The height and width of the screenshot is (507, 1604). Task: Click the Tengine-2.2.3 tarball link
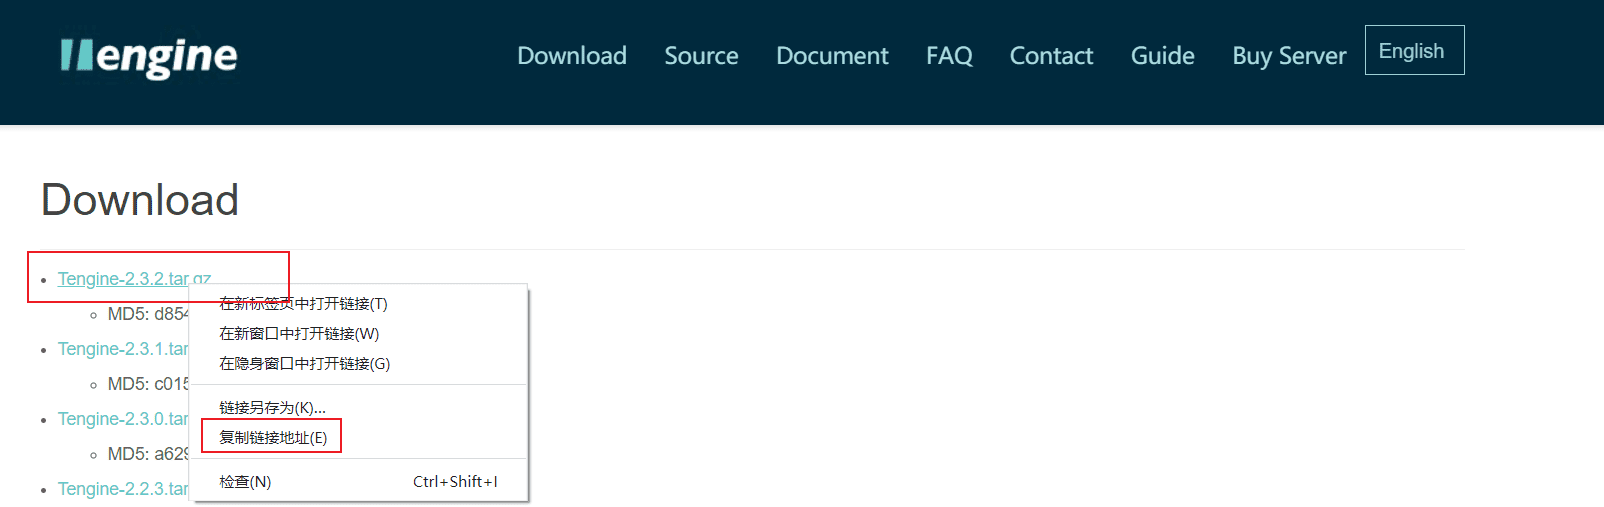pyautogui.click(x=123, y=489)
